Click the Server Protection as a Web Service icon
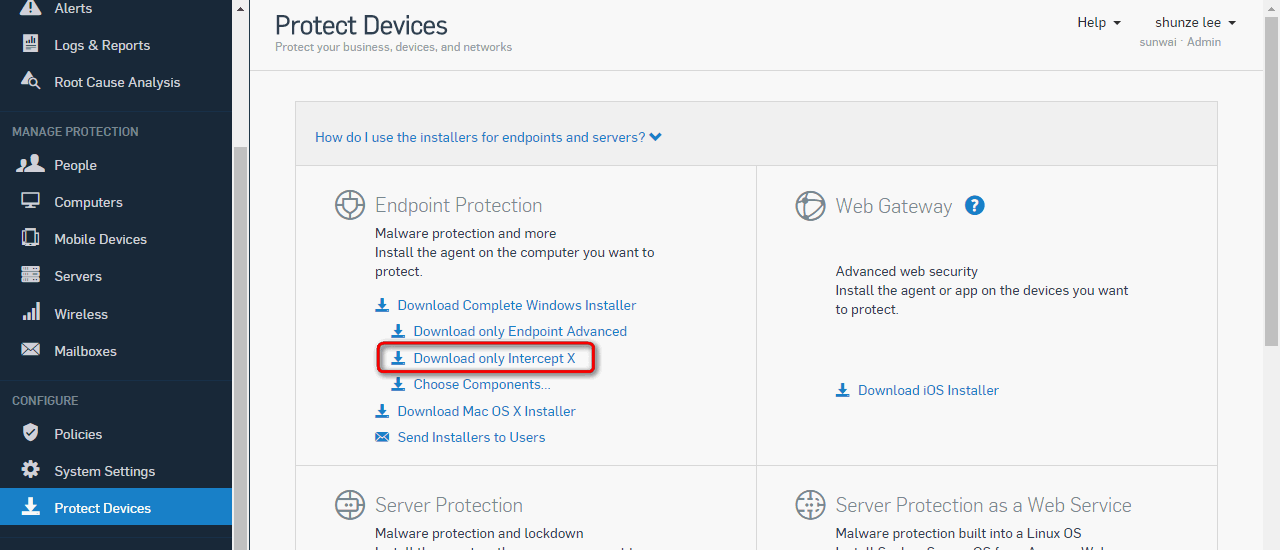 [x=810, y=505]
